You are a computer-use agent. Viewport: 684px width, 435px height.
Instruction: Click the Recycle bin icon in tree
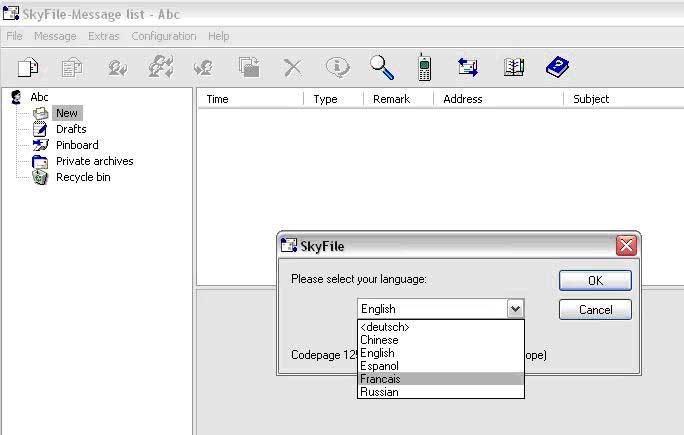tap(40, 177)
